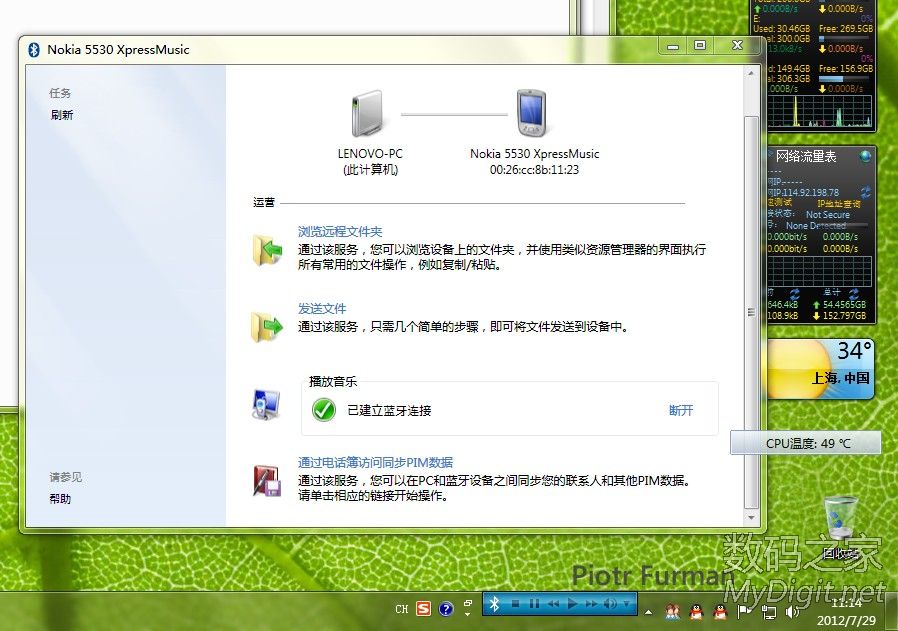Click 刷新 in the task pane
898x631 pixels.
(x=62, y=115)
